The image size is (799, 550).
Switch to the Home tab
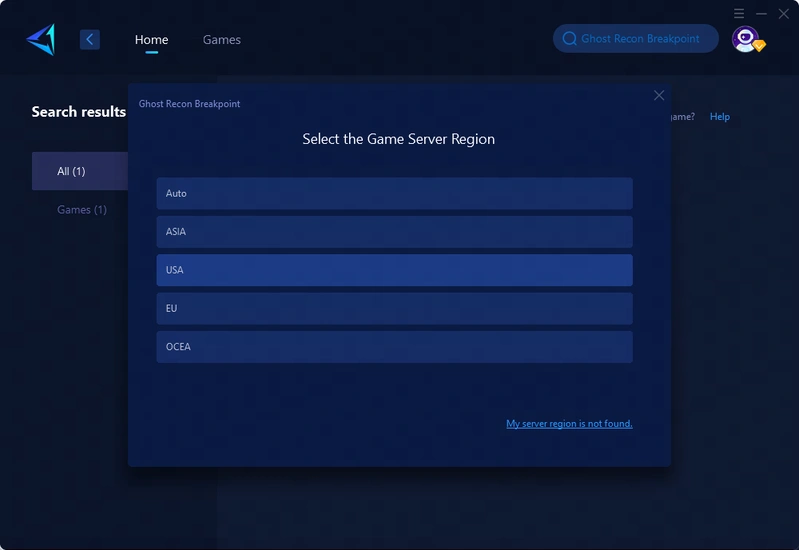tap(151, 40)
